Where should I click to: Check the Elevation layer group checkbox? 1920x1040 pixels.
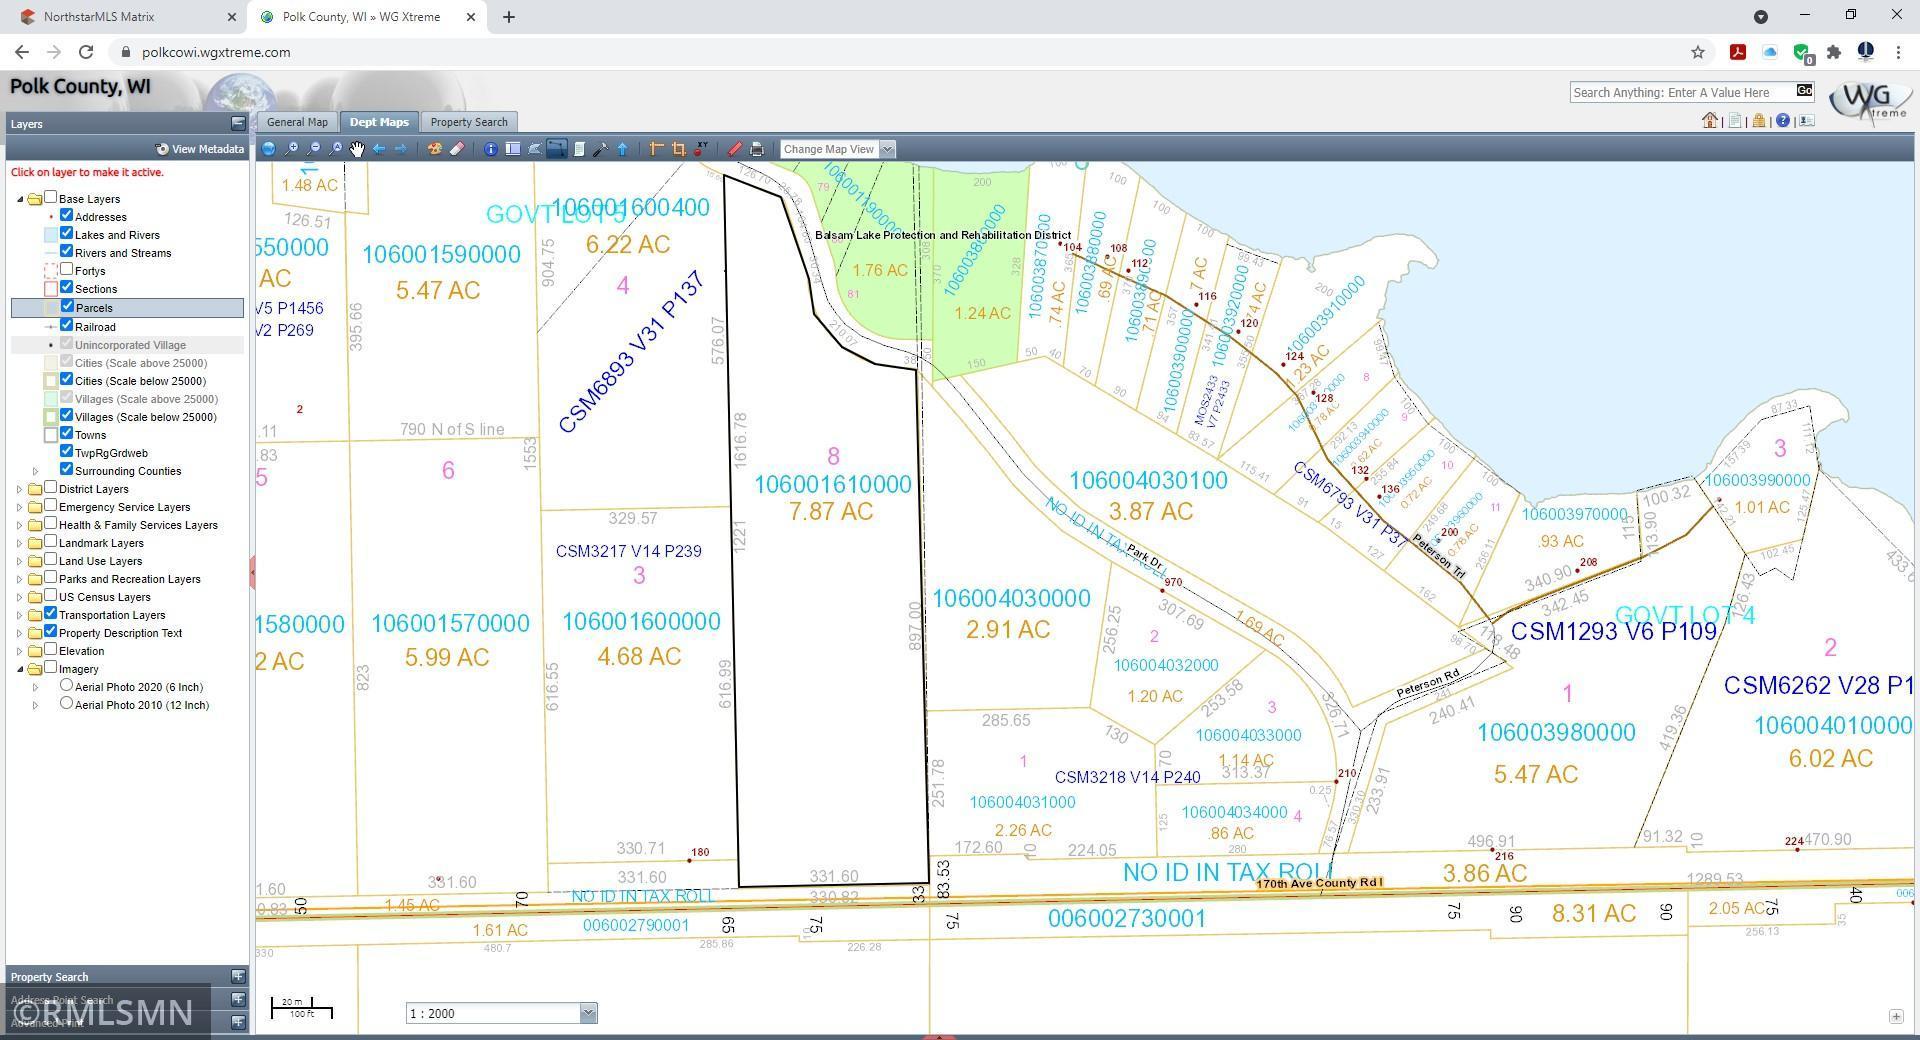(50, 649)
